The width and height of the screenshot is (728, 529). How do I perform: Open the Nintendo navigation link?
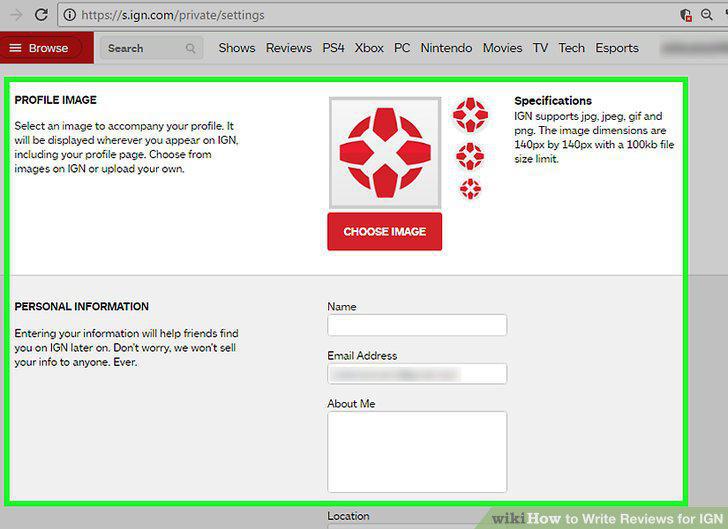(x=446, y=48)
